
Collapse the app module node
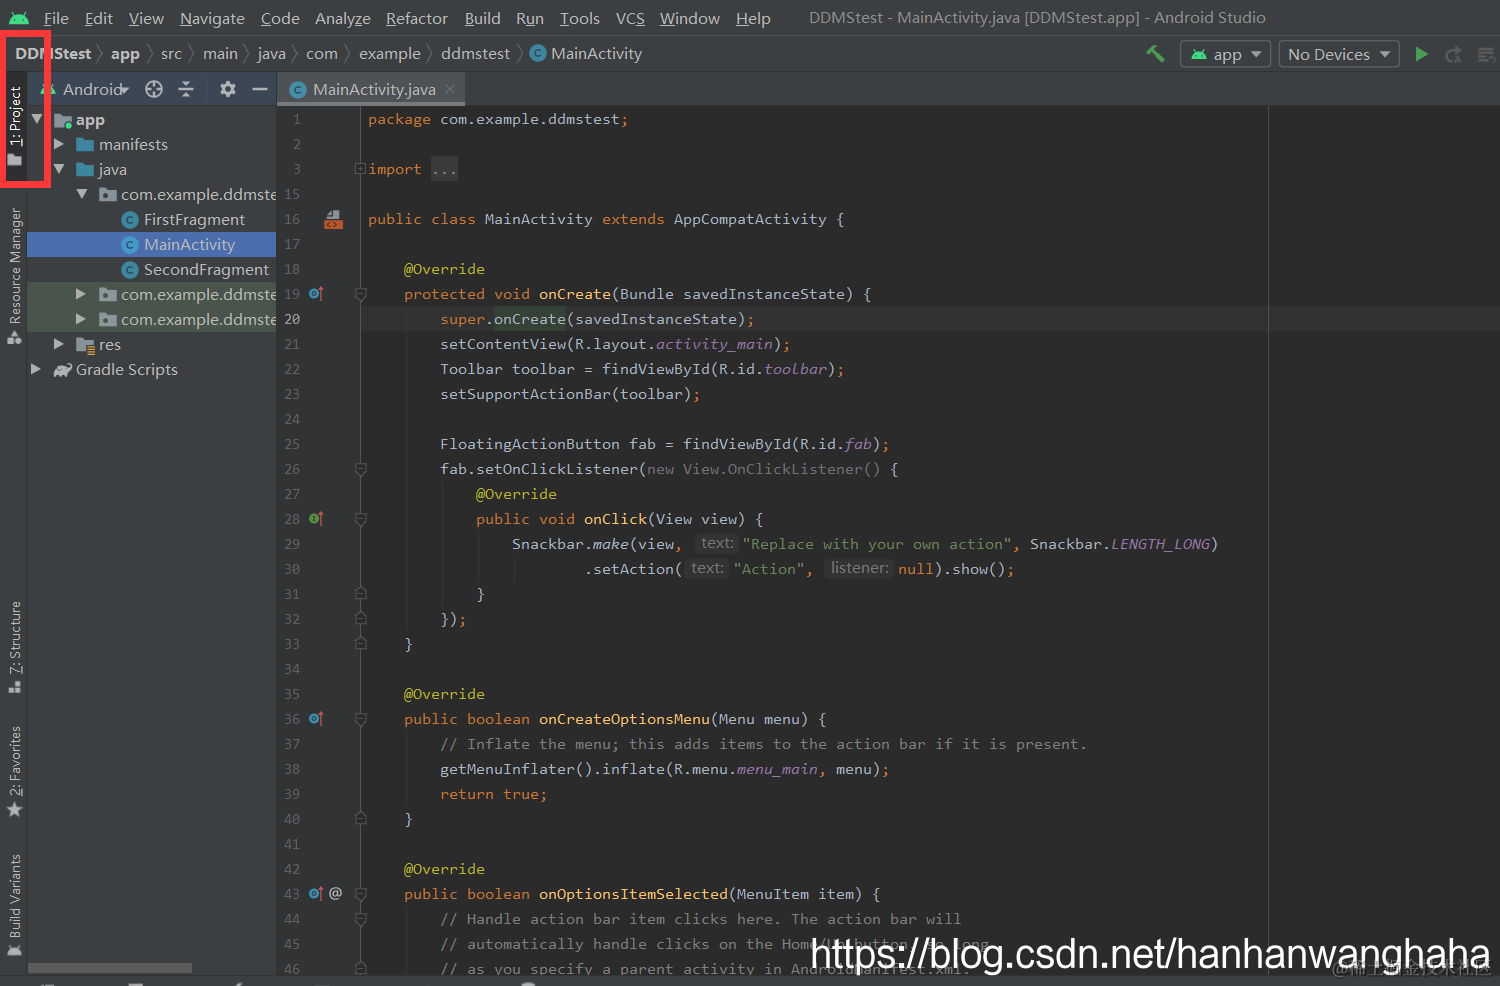click(37, 119)
